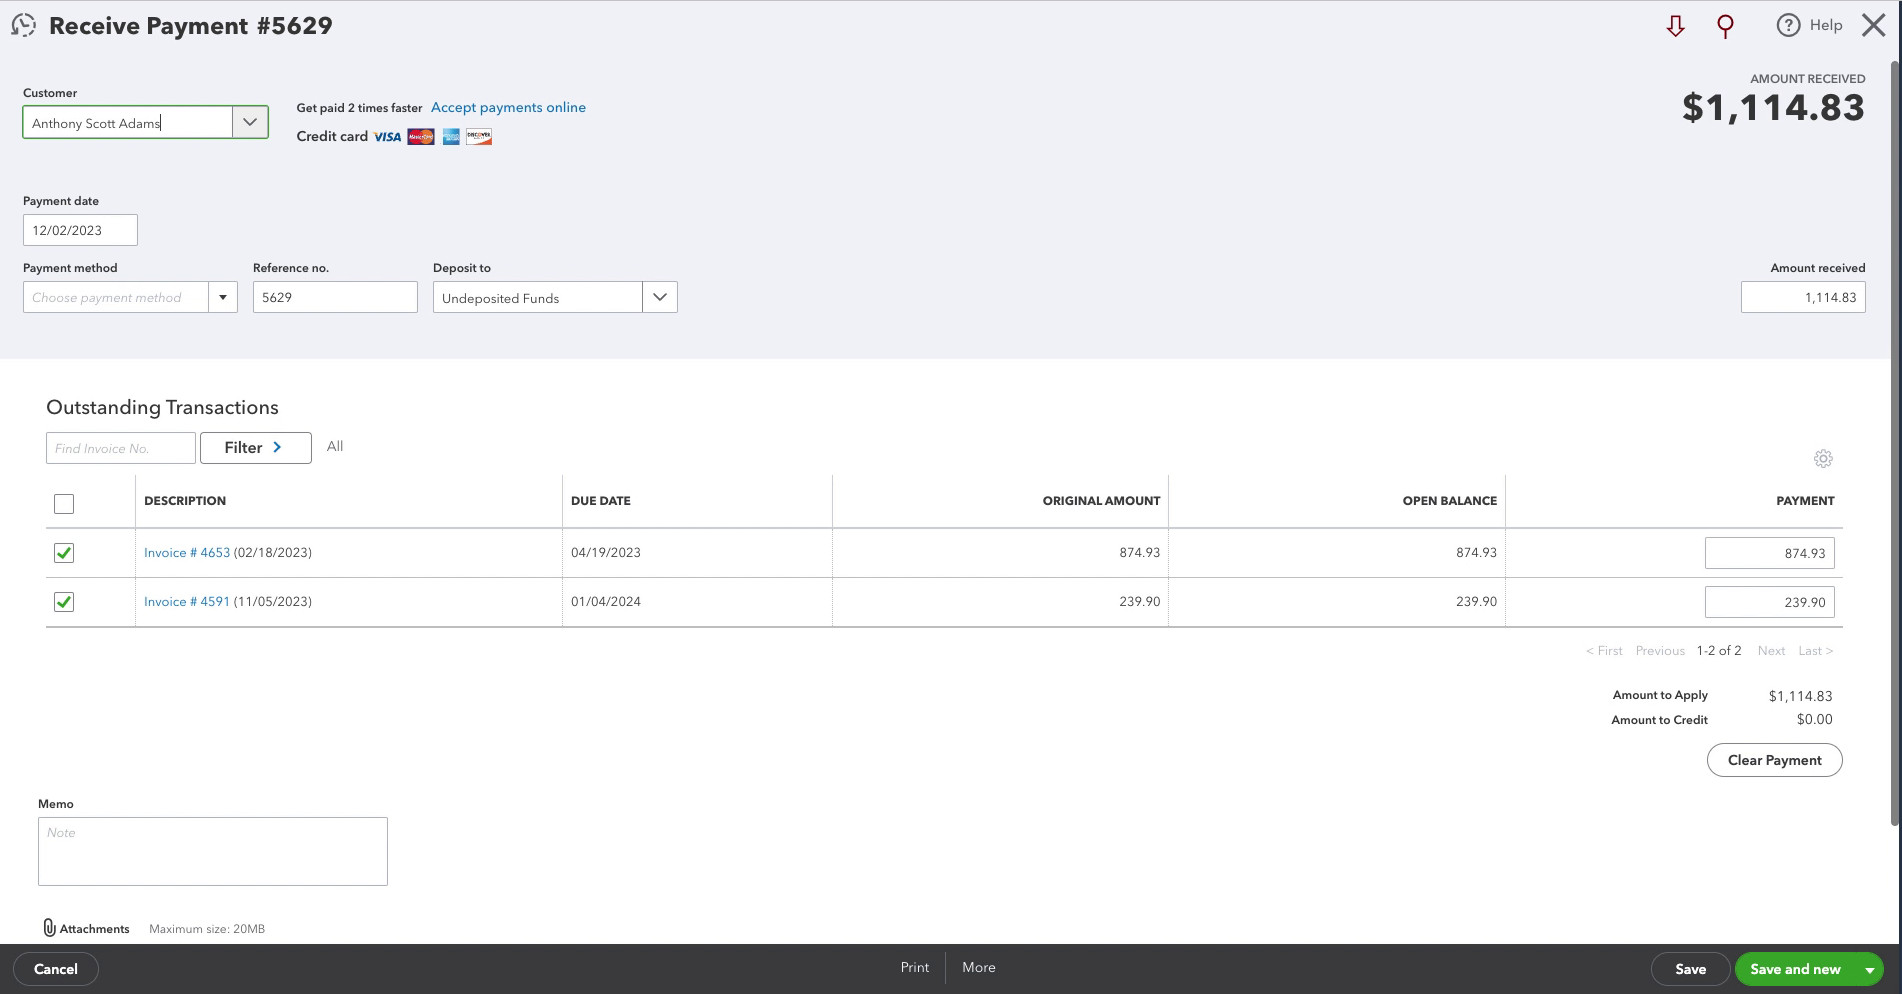The width and height of the screenshot is (1902, 994).
Task: Close the Receive Payment window
Action: pos(1873,26)
